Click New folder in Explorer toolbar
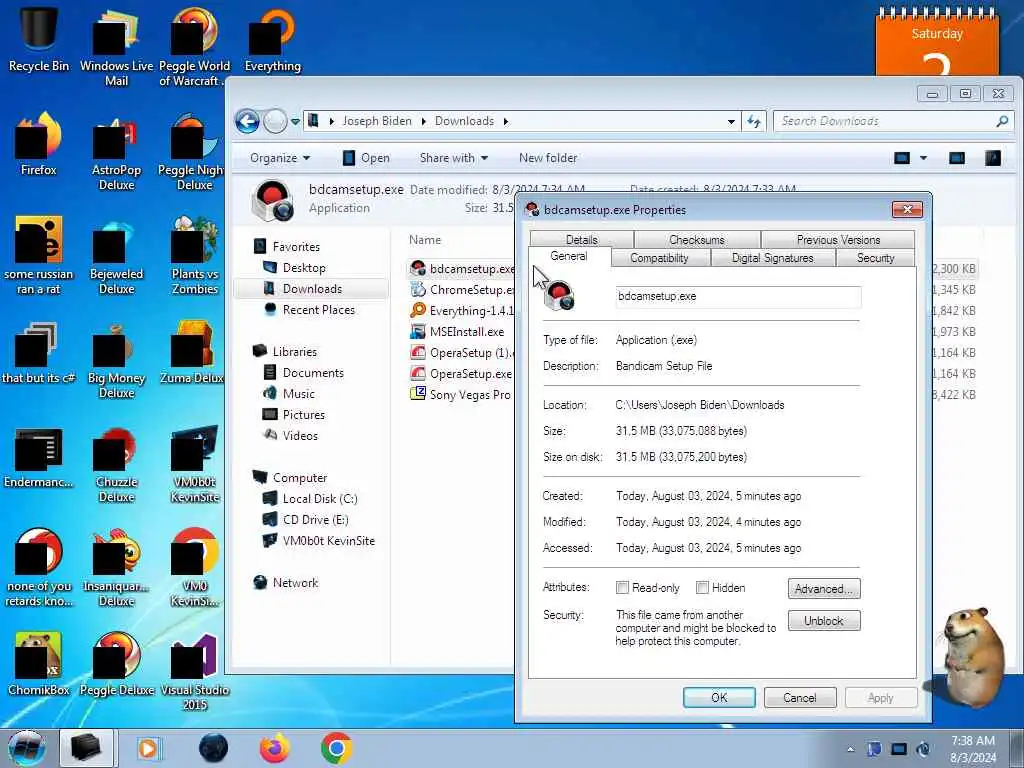 click(548, 158)
